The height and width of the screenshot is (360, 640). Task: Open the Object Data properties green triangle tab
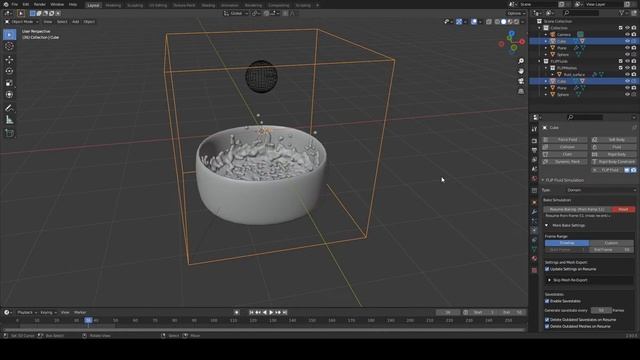point(534,249)
